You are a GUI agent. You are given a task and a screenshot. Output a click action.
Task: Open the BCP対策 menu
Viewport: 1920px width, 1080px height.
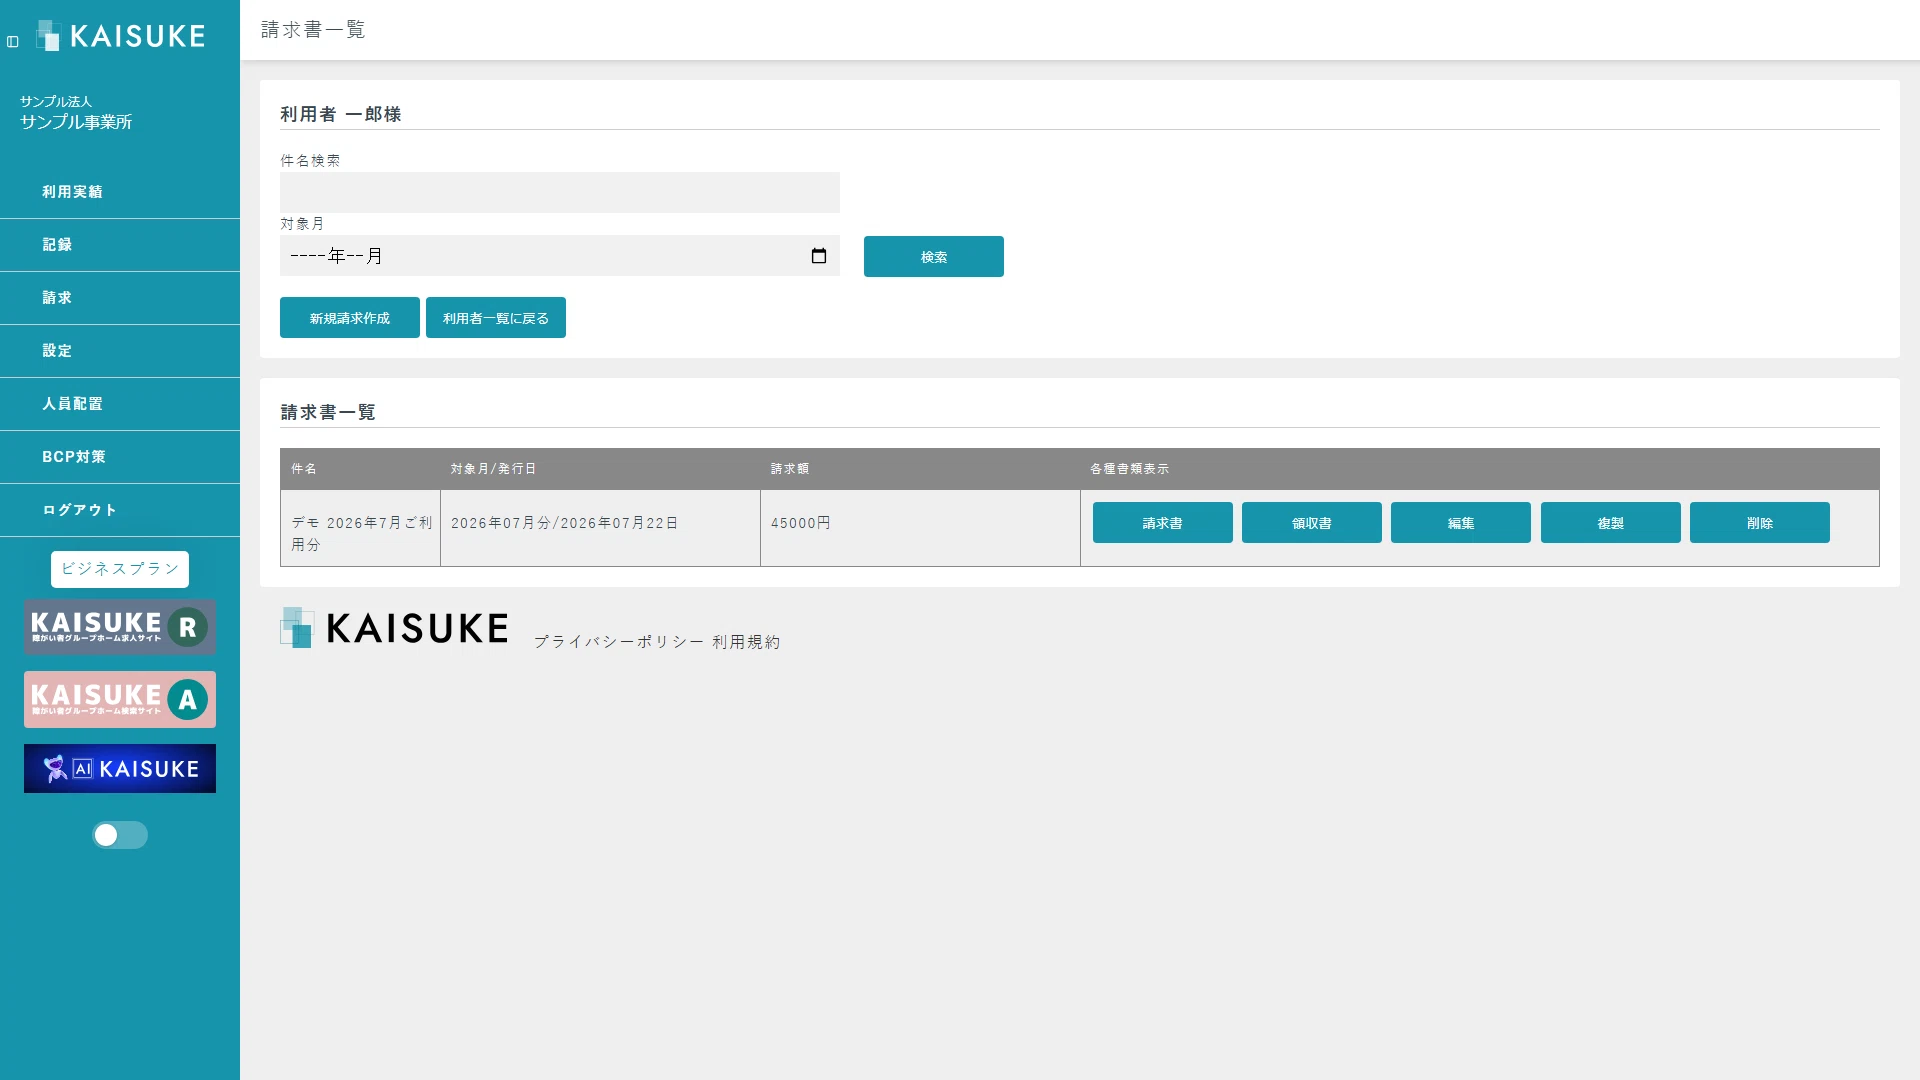[120, 457]
